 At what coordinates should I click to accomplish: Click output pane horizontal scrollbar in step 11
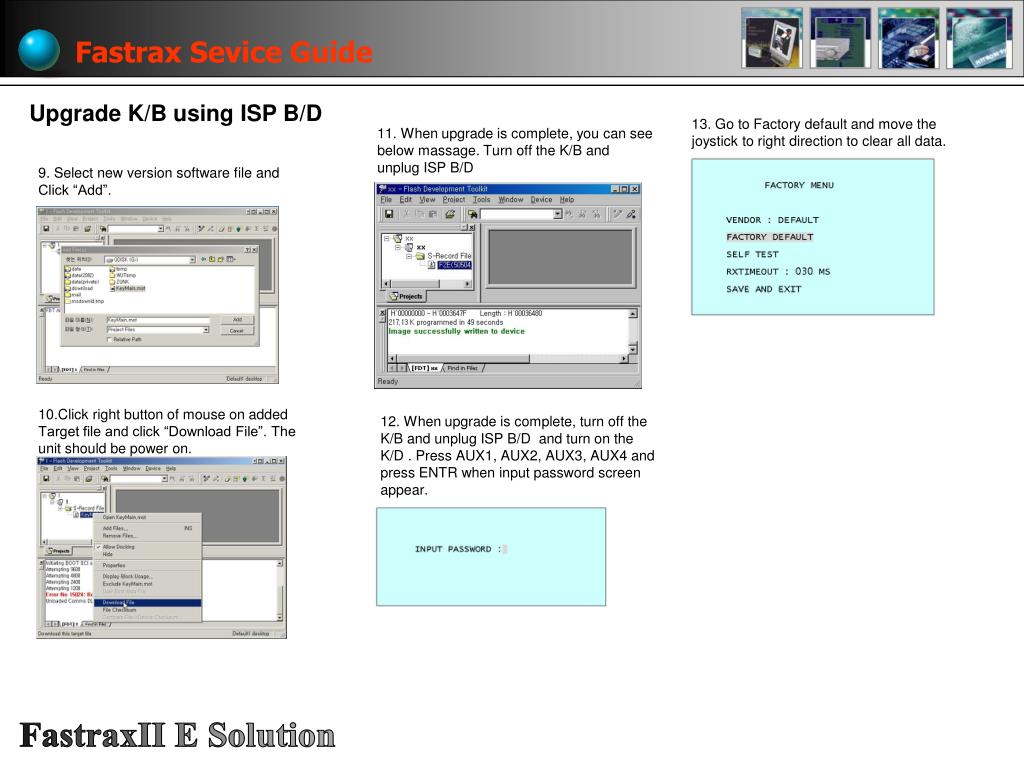(x=507, y=359)
